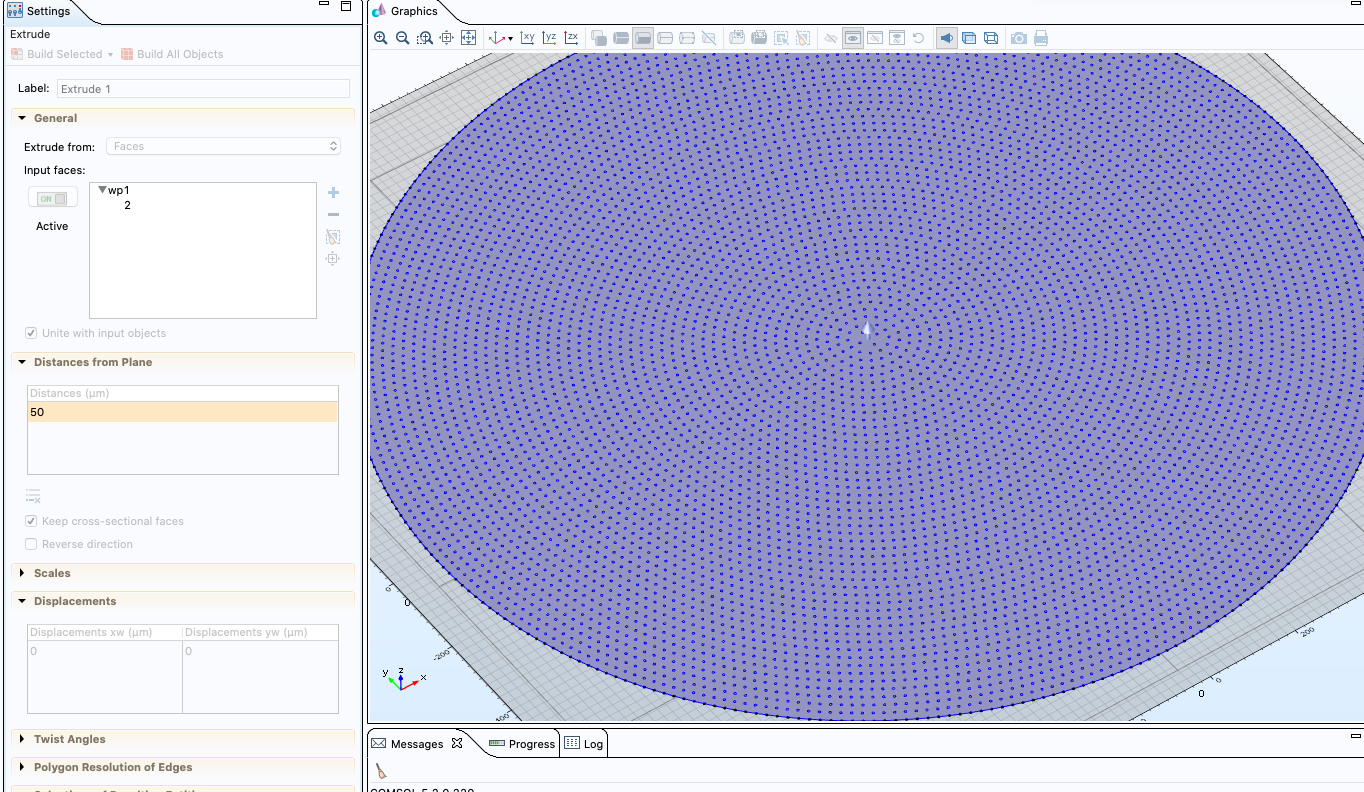The width and height of the screenshot is (1364, 792).
Task: Open the Extrude from dropdown
Action: pos(223,146)
